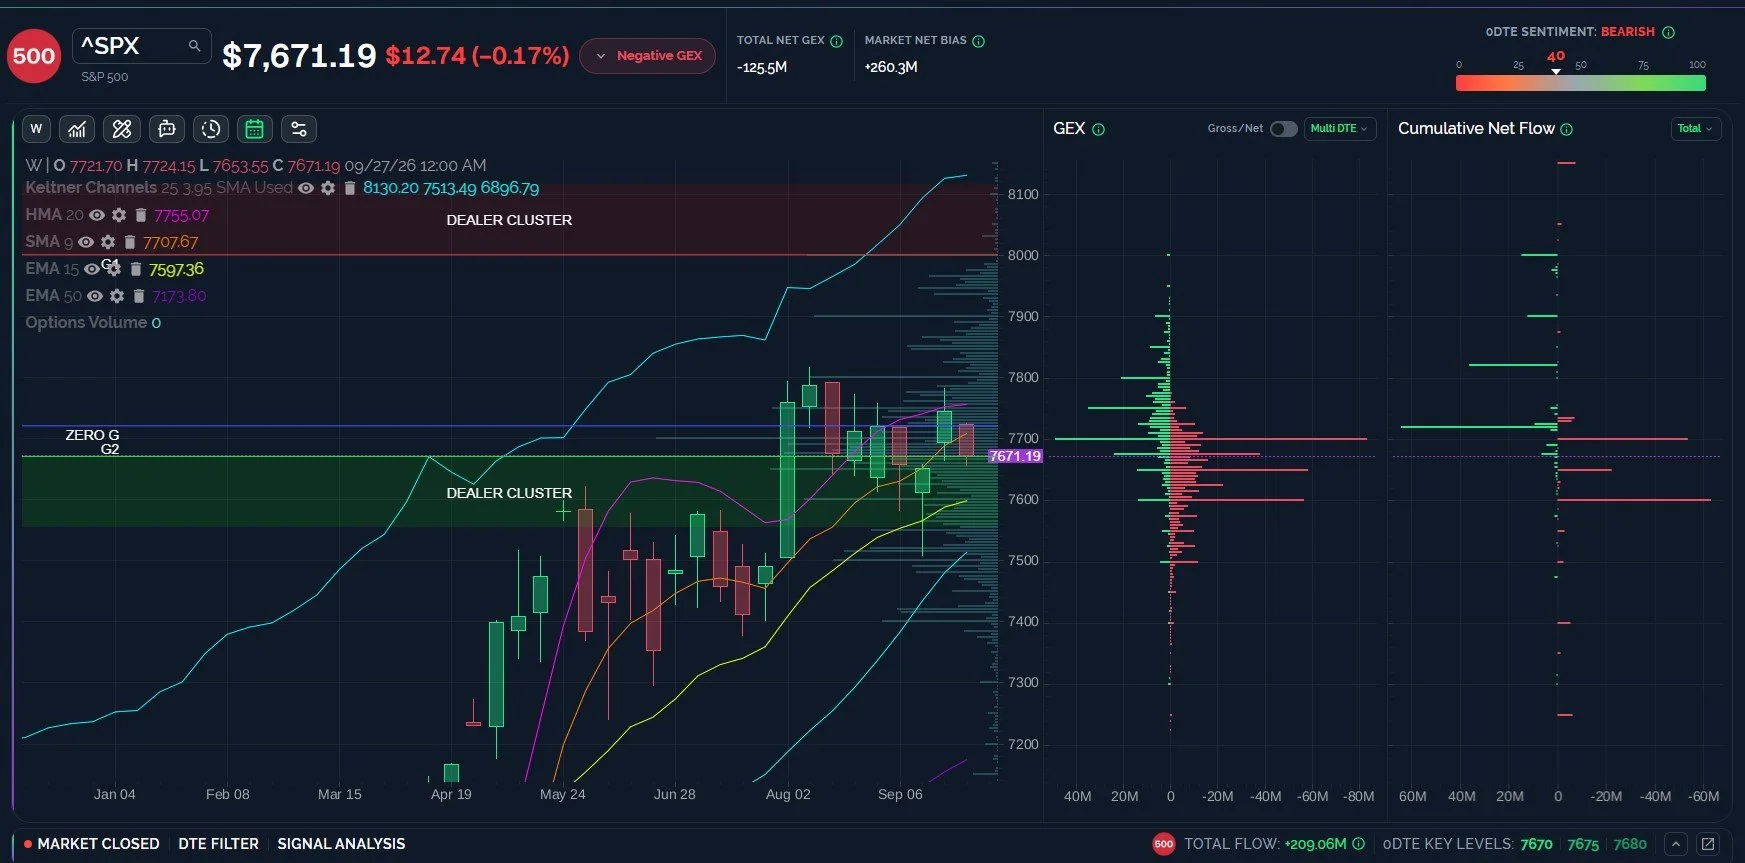Click the ^SPX symbol search field
Viewport: 1745px width, 863px height.
point(142,46)
